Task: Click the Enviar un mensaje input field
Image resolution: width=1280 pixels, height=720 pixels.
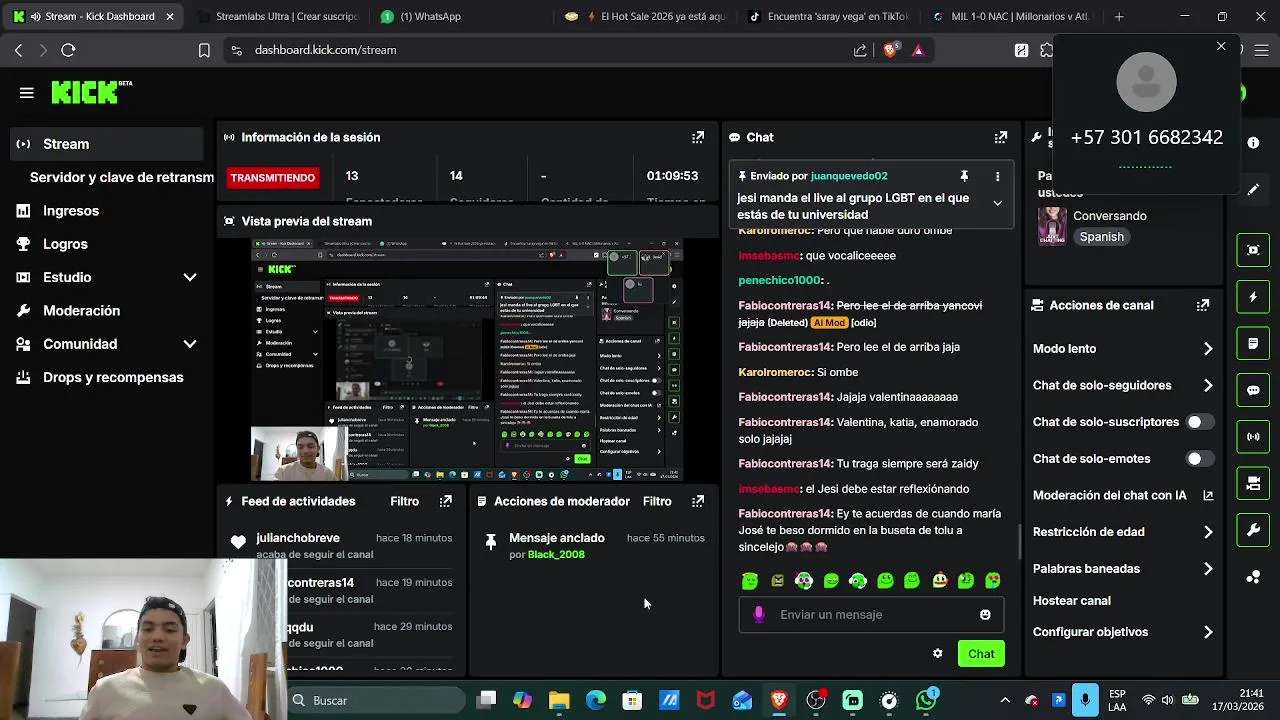Action: coord(871,614)
